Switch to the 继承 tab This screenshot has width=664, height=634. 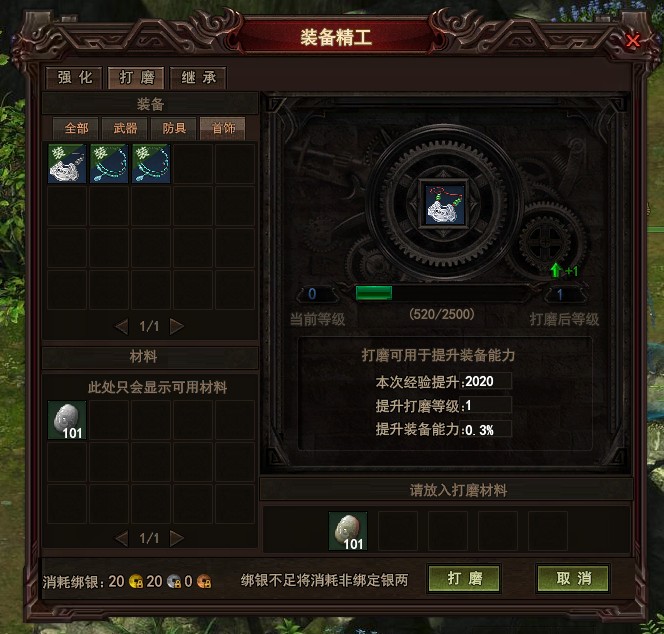pyautogui.click(x=198, y=78)
